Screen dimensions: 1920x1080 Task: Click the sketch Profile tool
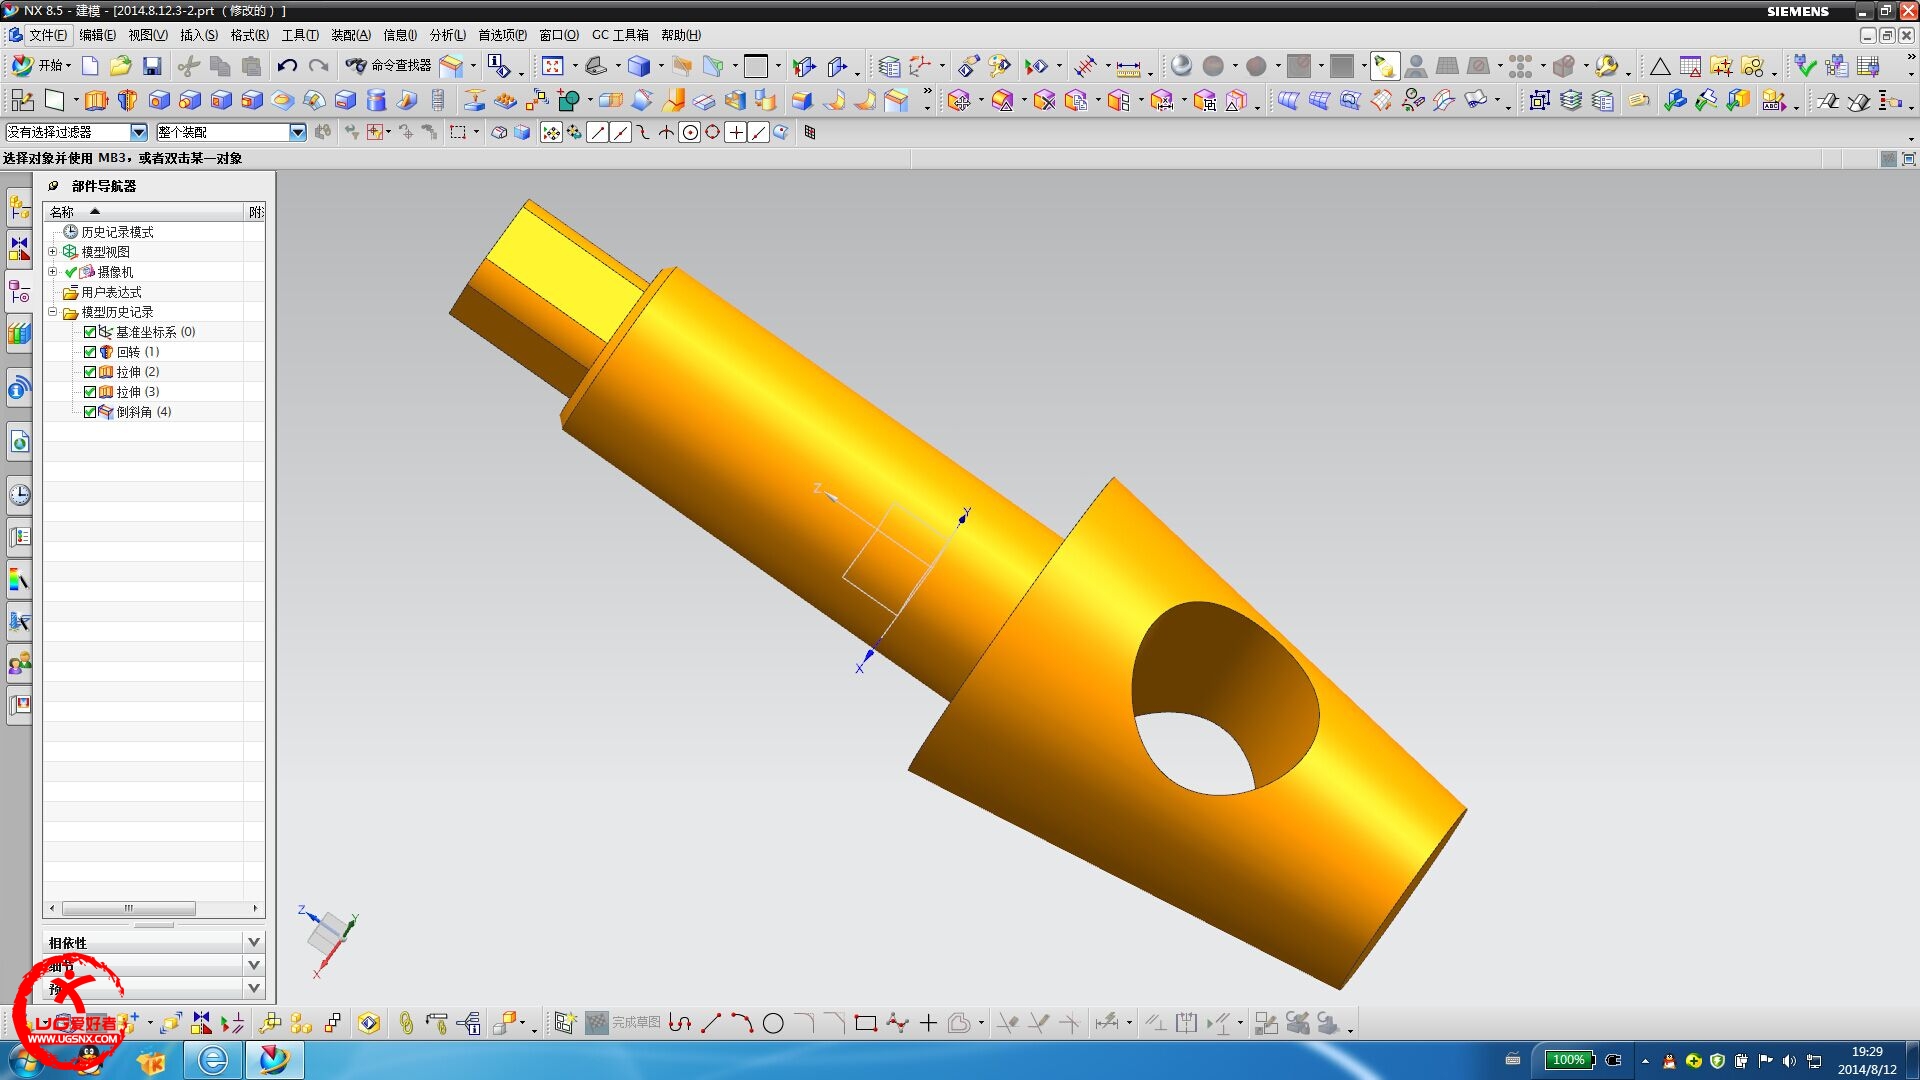click(680, 1023)
